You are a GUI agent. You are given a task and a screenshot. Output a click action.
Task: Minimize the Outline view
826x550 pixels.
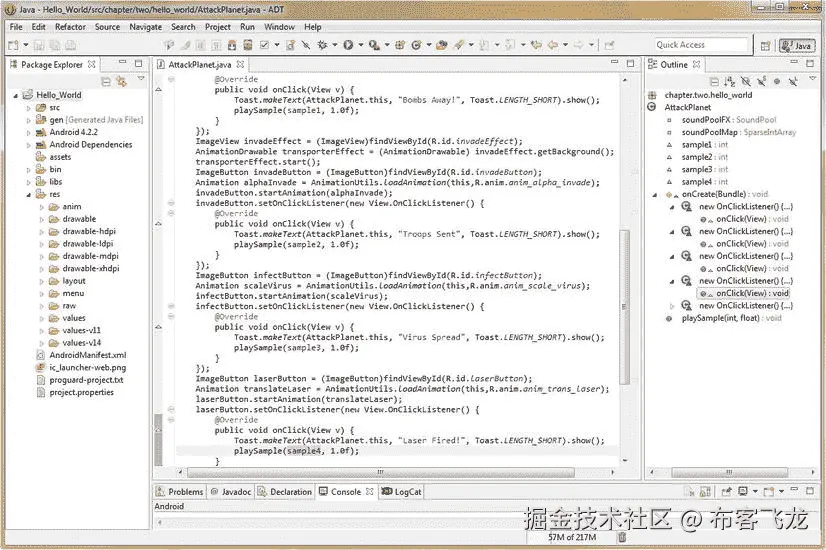click(794, 62)
